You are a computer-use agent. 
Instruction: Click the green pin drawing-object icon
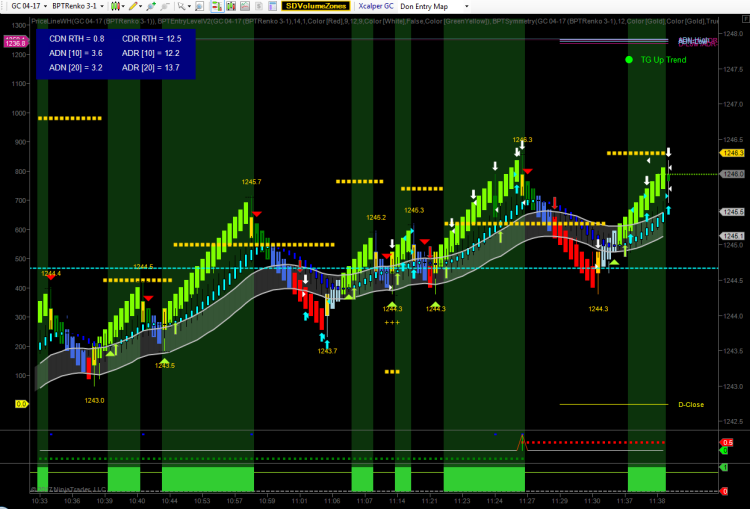[x=151, y=6]
